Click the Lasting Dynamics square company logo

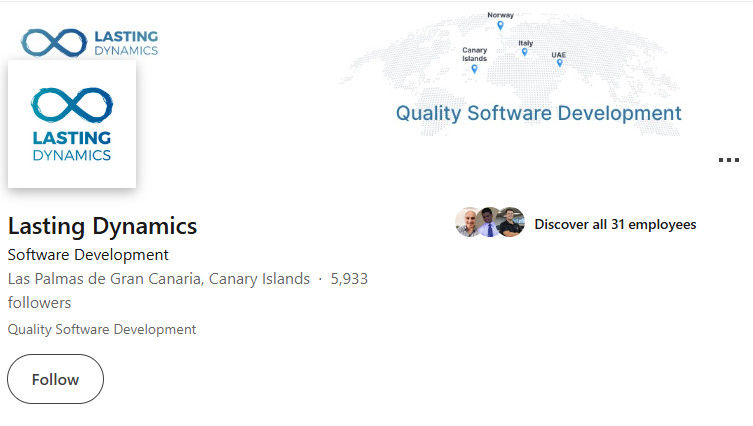click(72, 124)
